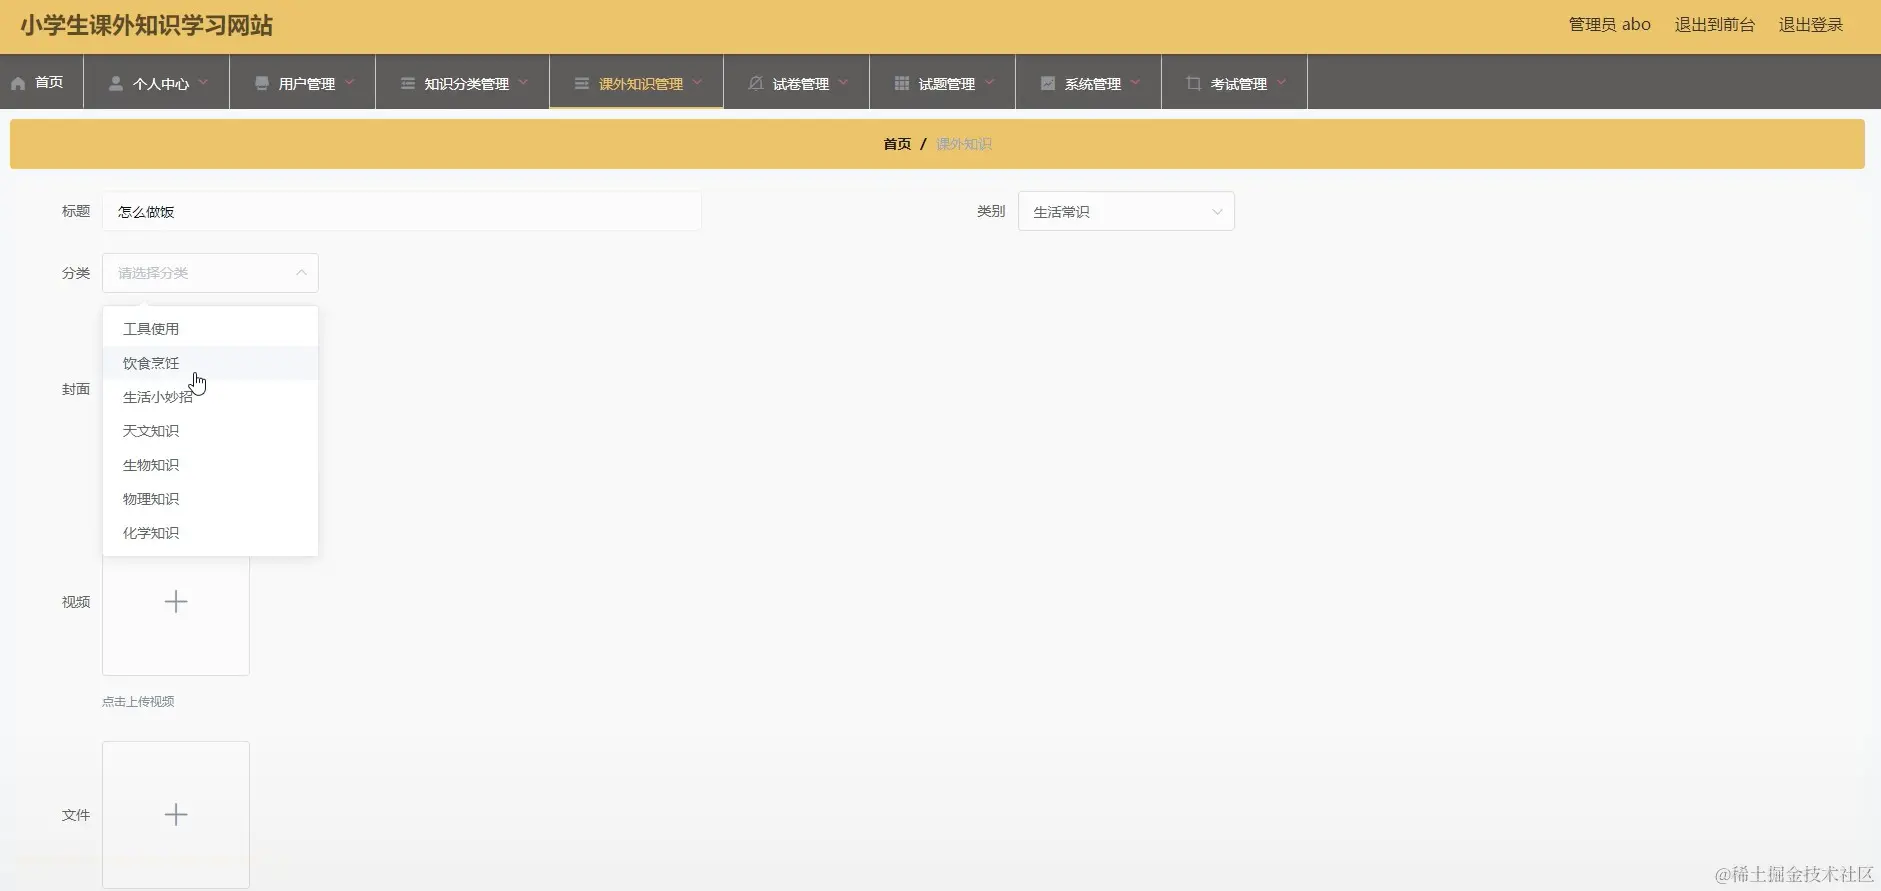Screen dimensions: 1881x891
Task: Click the person icon beside 个人中心
Action: coord(116,83)
